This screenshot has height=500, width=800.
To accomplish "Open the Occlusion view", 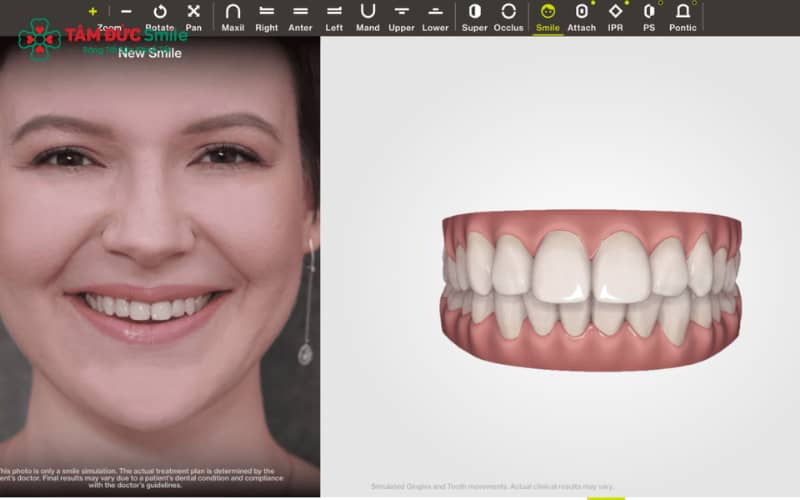I will pos(508,15).
